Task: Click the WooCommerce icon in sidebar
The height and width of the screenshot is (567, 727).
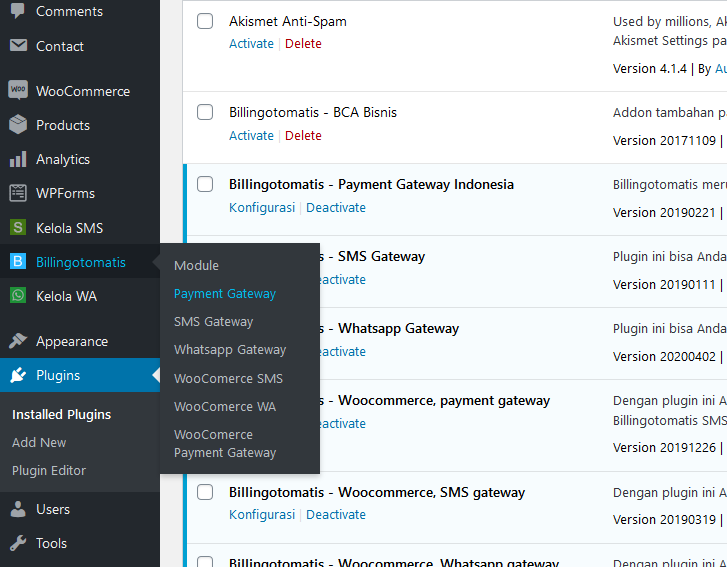Action: click(x=18, y=91)
